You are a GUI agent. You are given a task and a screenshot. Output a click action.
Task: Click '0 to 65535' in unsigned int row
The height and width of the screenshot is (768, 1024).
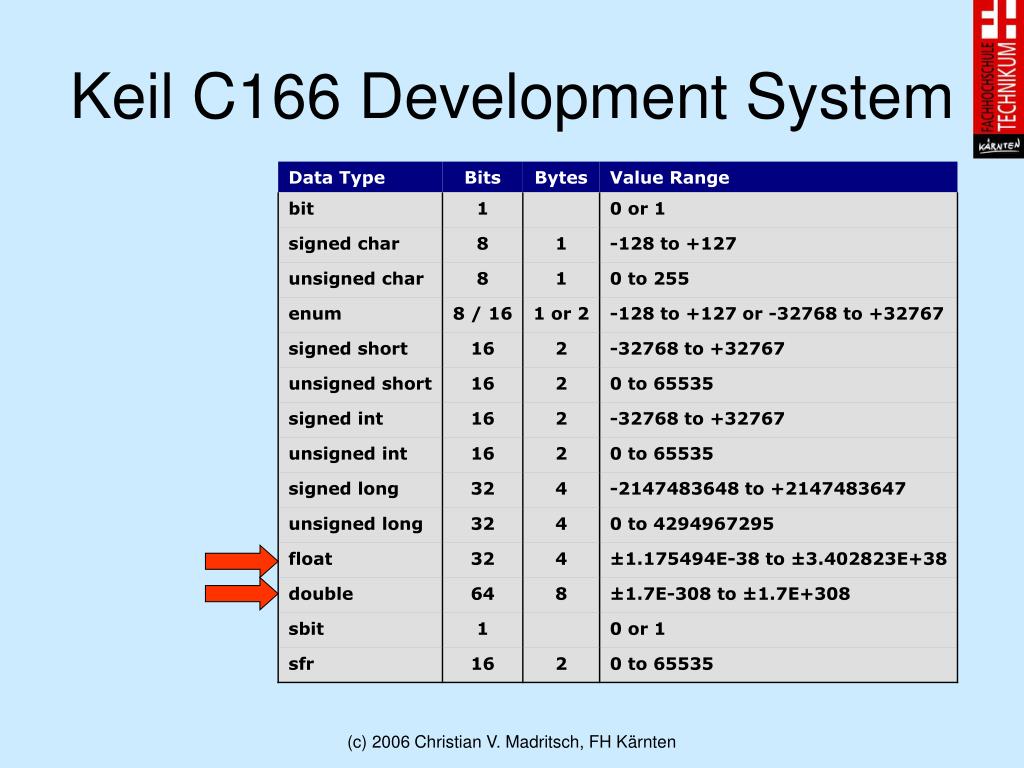pos(662,454)
